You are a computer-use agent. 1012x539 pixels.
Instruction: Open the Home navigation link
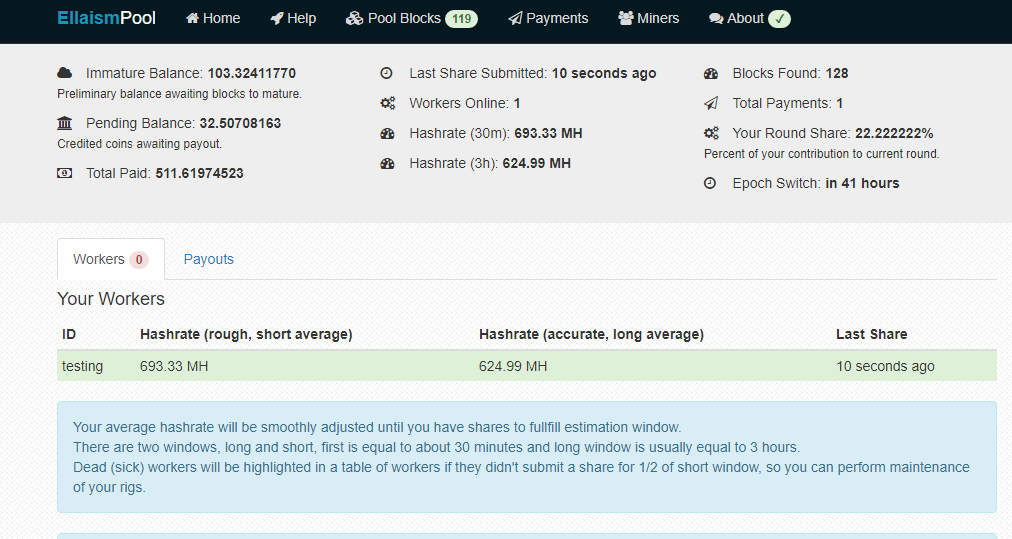[x=213, y=18]
